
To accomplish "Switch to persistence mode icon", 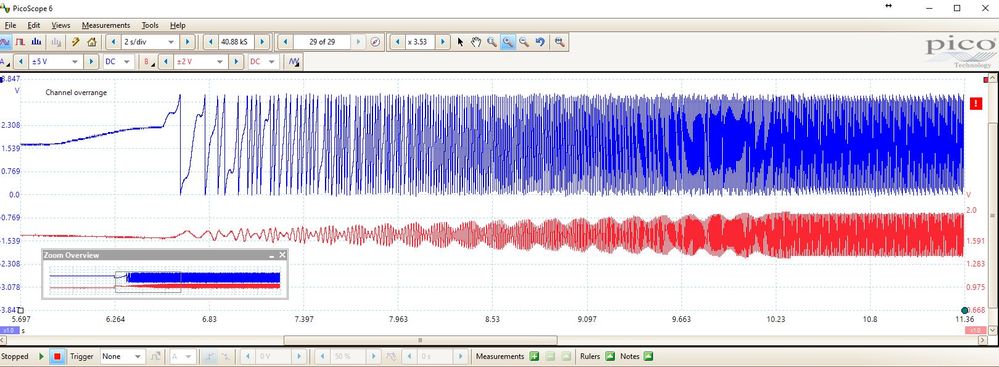I will [x=20, y=42].
